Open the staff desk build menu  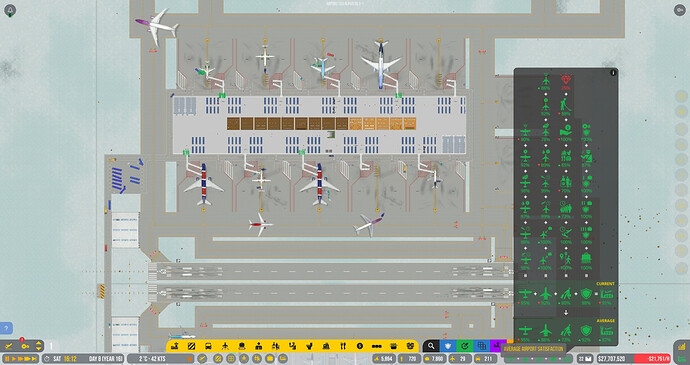[x=258, y=346]
